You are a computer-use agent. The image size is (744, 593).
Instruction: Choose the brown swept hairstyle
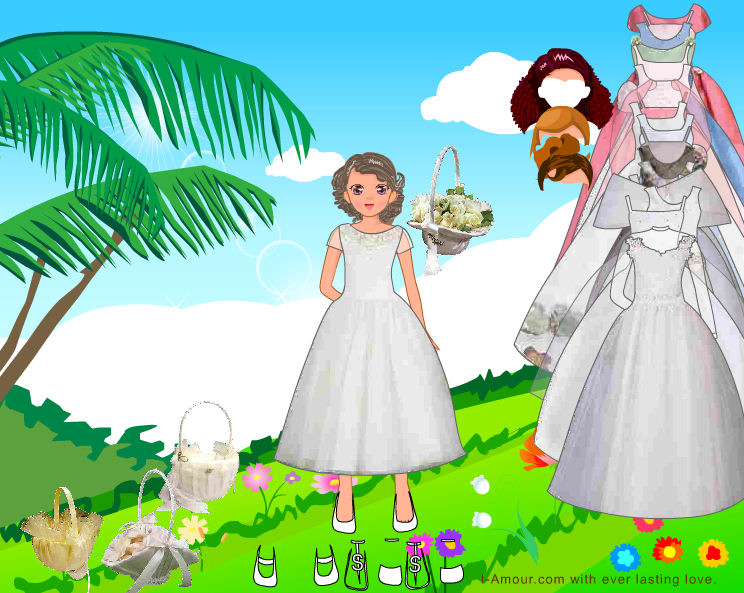562,167
